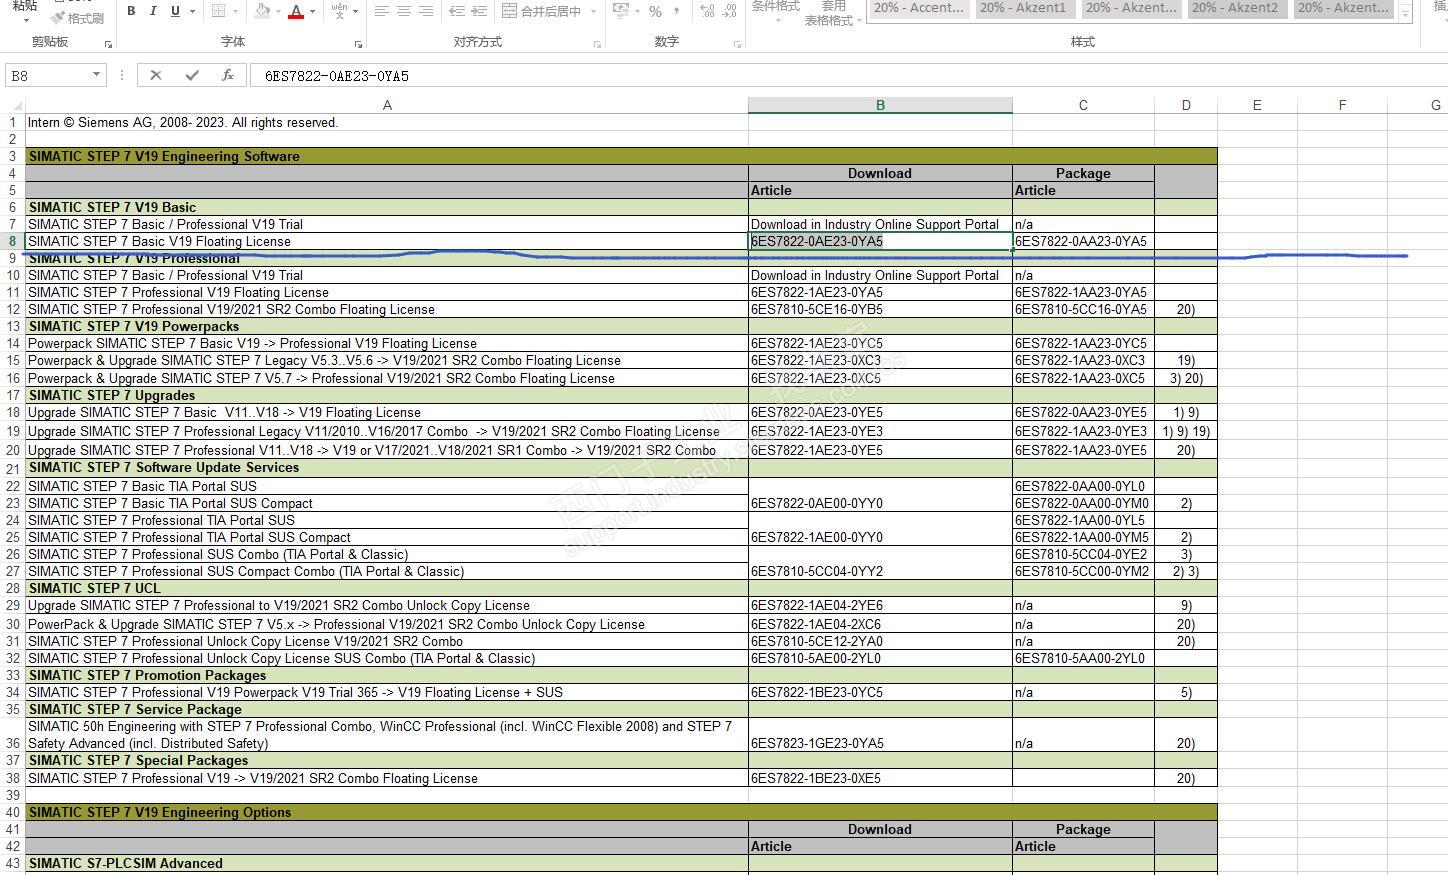Open the 数字 number format dialog launcher
Screen dimensions: 1448x875
click(x=737, y=44)
